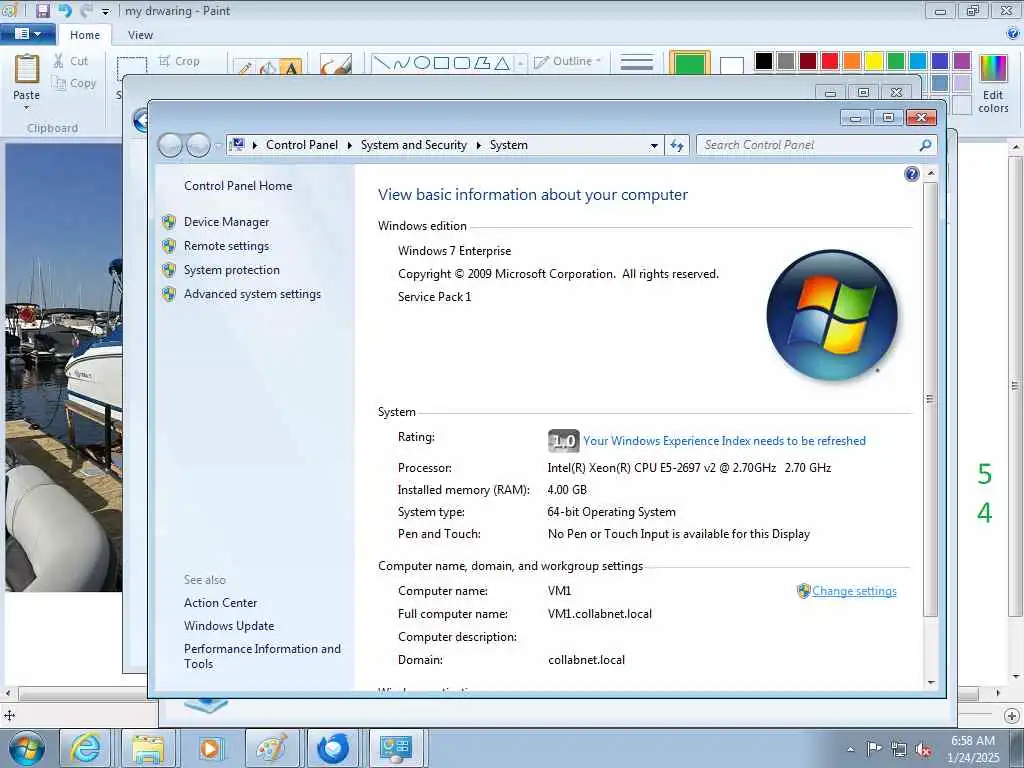Select the Rounded rectangle shape in Paint
The height and width of the screenshot is (768, 1024).
tap(462, 63)
